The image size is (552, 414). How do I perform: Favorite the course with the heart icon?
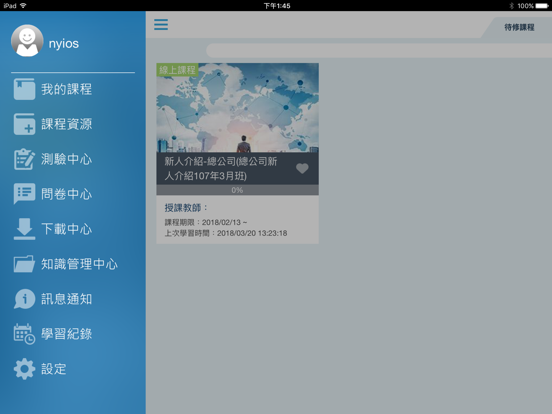click(x=302, y=168)
